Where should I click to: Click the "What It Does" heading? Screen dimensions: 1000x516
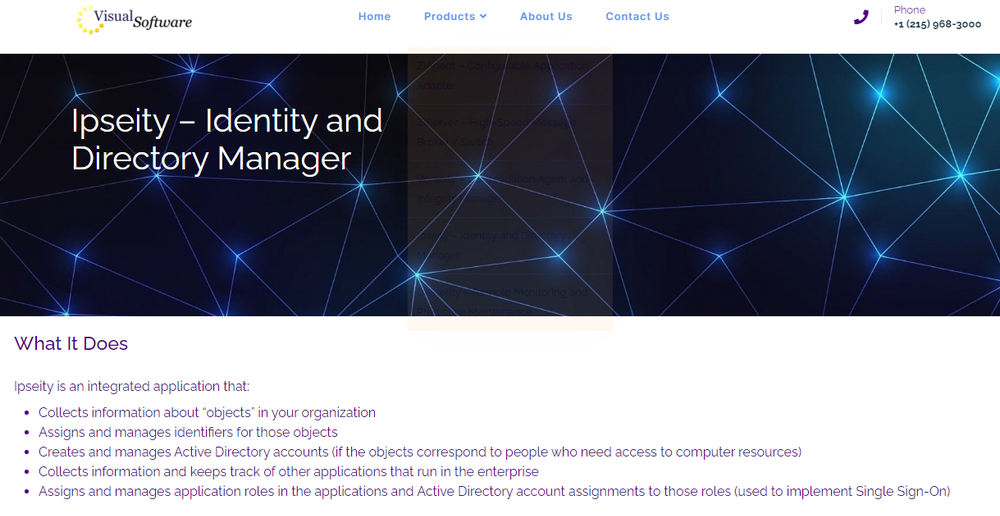click(x=71, y=343)
